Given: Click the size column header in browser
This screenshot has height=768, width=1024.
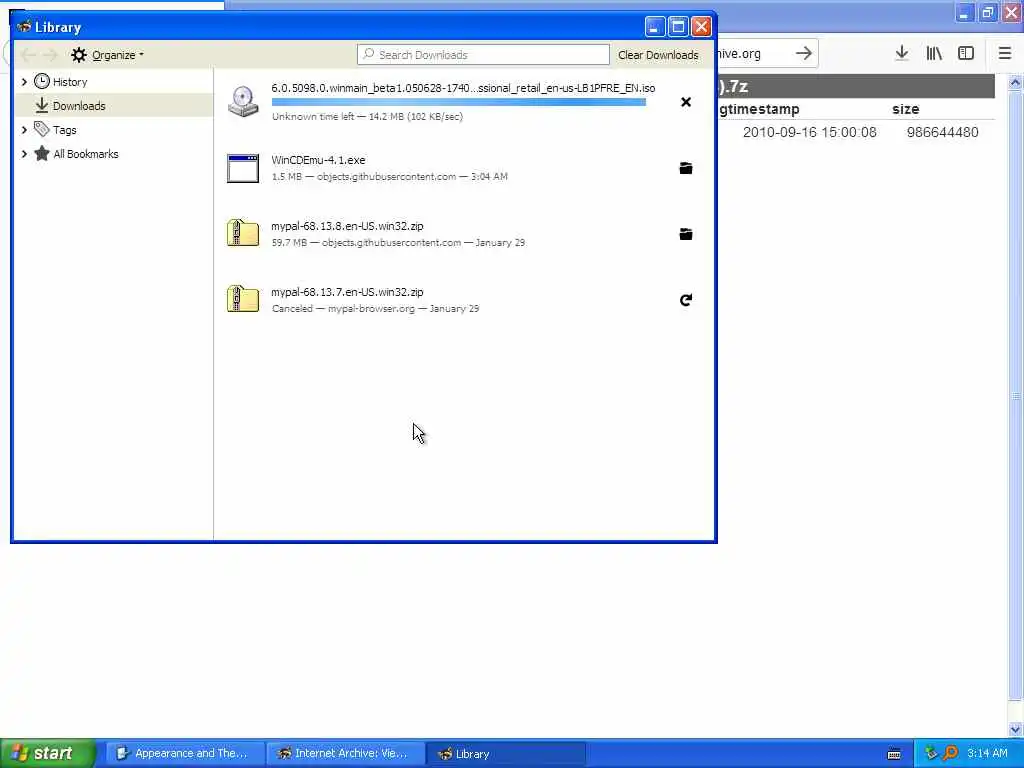Looking at the screenshot, I should coord(906,109).
